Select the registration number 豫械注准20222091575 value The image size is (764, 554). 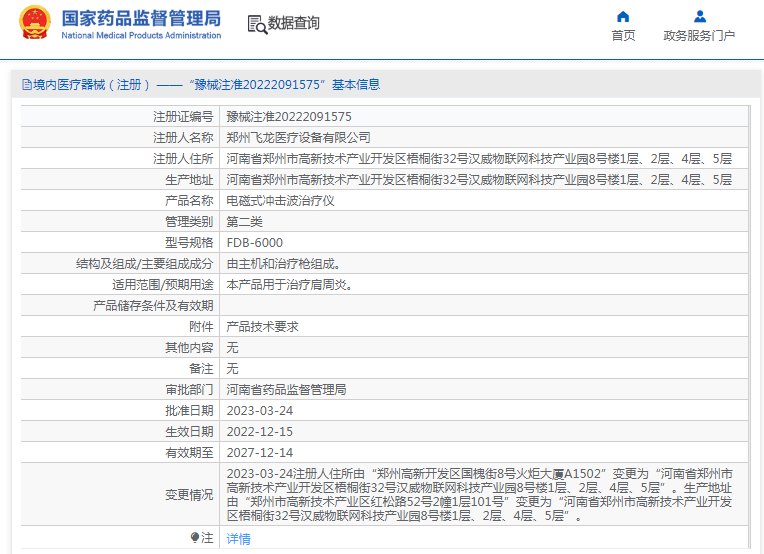(288, 116)
